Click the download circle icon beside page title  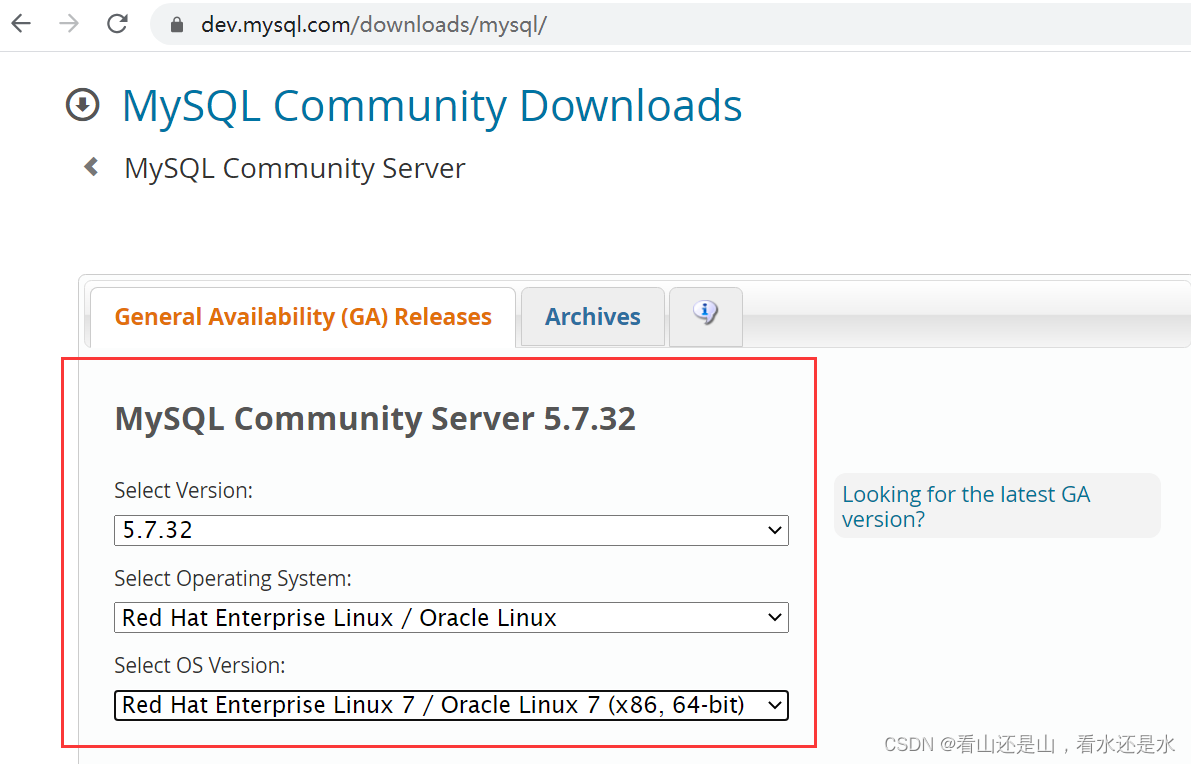83,105
